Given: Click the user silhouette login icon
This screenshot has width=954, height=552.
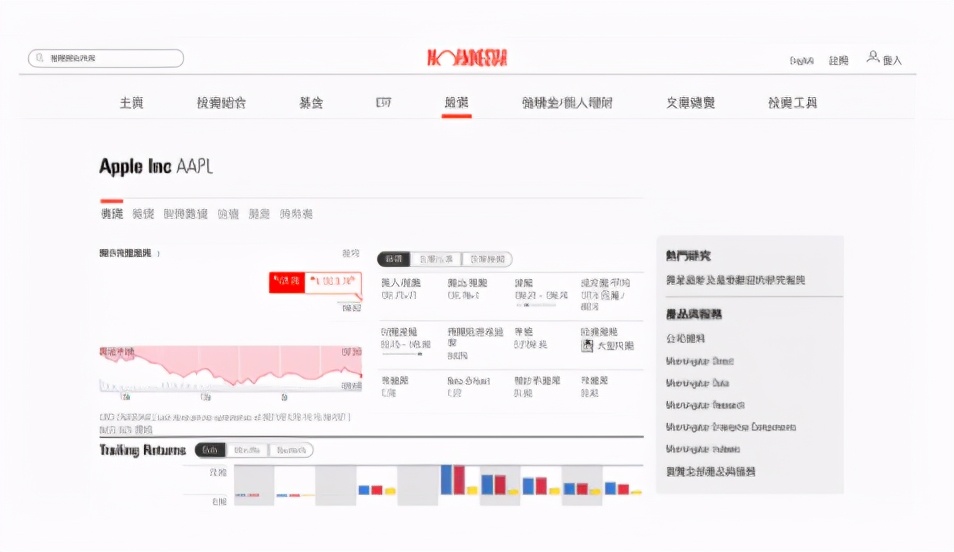Looking at the screenshot, I should (873, 57).
